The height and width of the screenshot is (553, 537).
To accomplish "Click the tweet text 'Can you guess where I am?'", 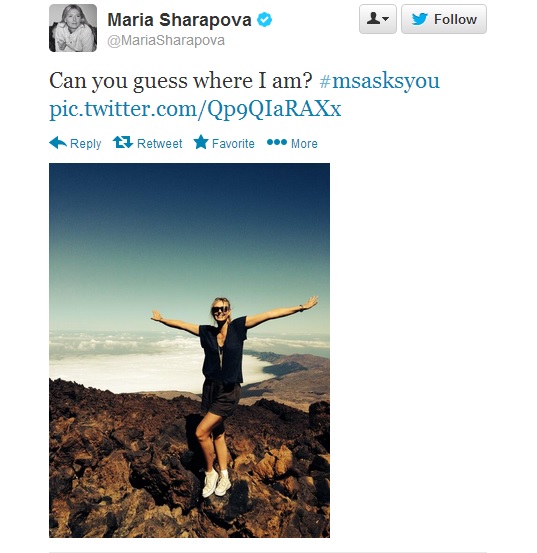I will tap(181, 81).
